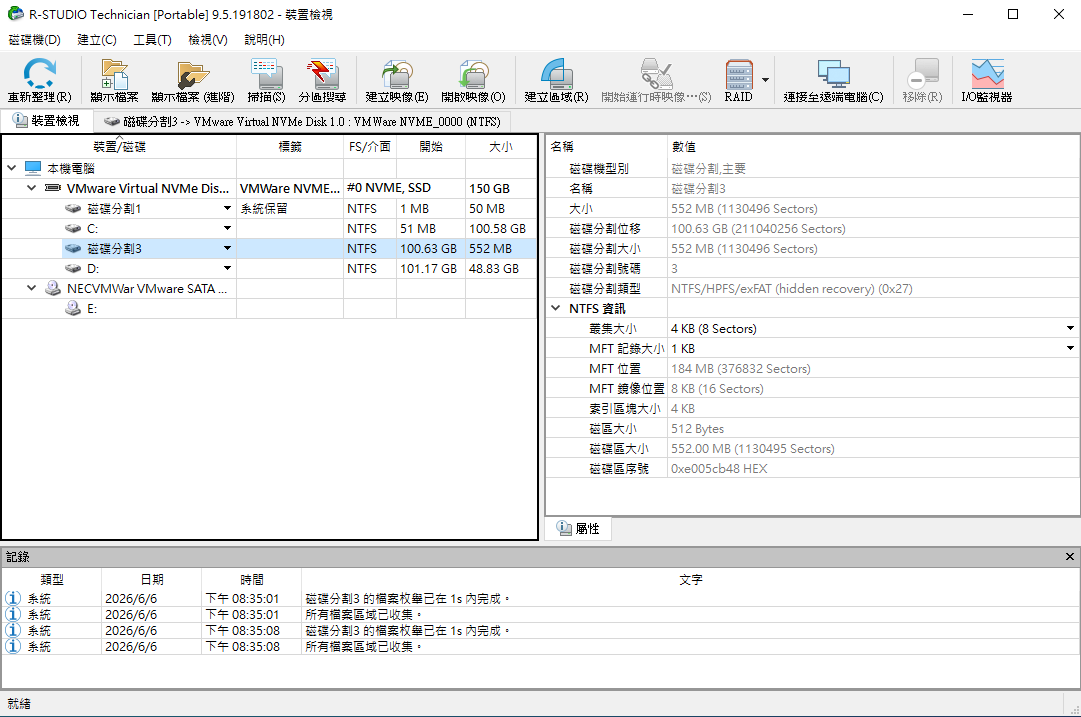Sort by the 裝置/磁碟 column header

[x=119, y=147]
